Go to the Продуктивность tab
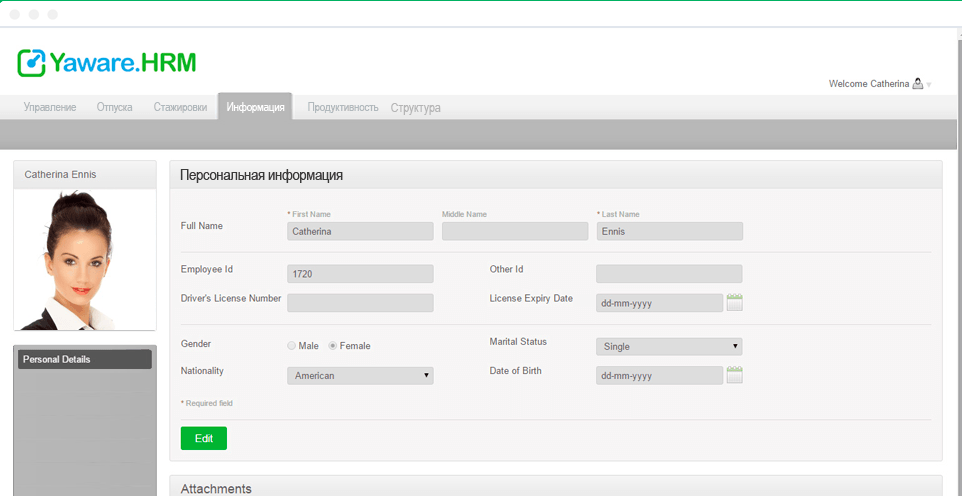This screenshot has width=962, height=496. (342, 107)
